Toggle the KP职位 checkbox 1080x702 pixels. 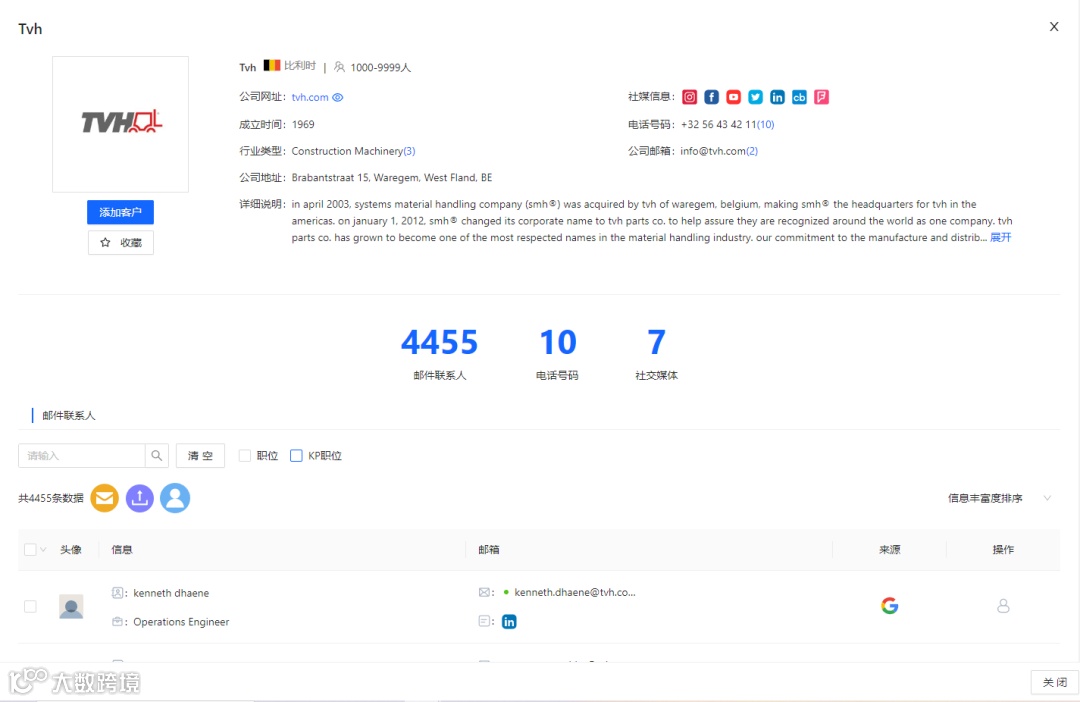pos(296,455)
